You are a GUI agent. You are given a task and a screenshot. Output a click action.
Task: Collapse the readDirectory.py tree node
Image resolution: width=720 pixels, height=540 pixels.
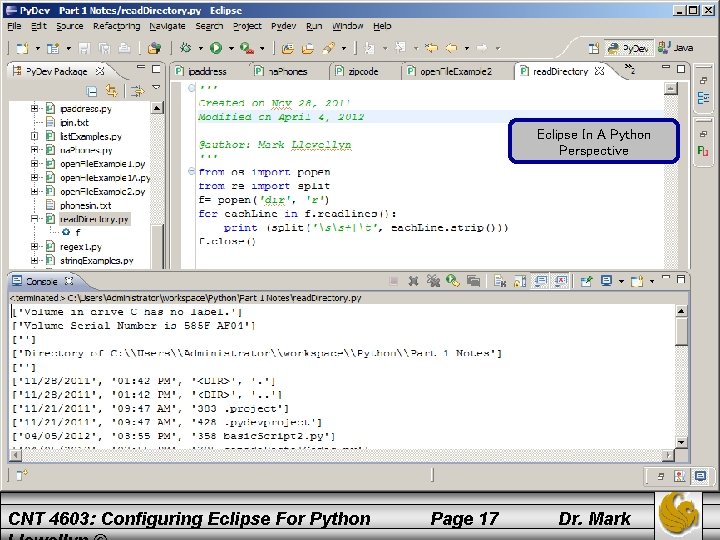point(35,218)
